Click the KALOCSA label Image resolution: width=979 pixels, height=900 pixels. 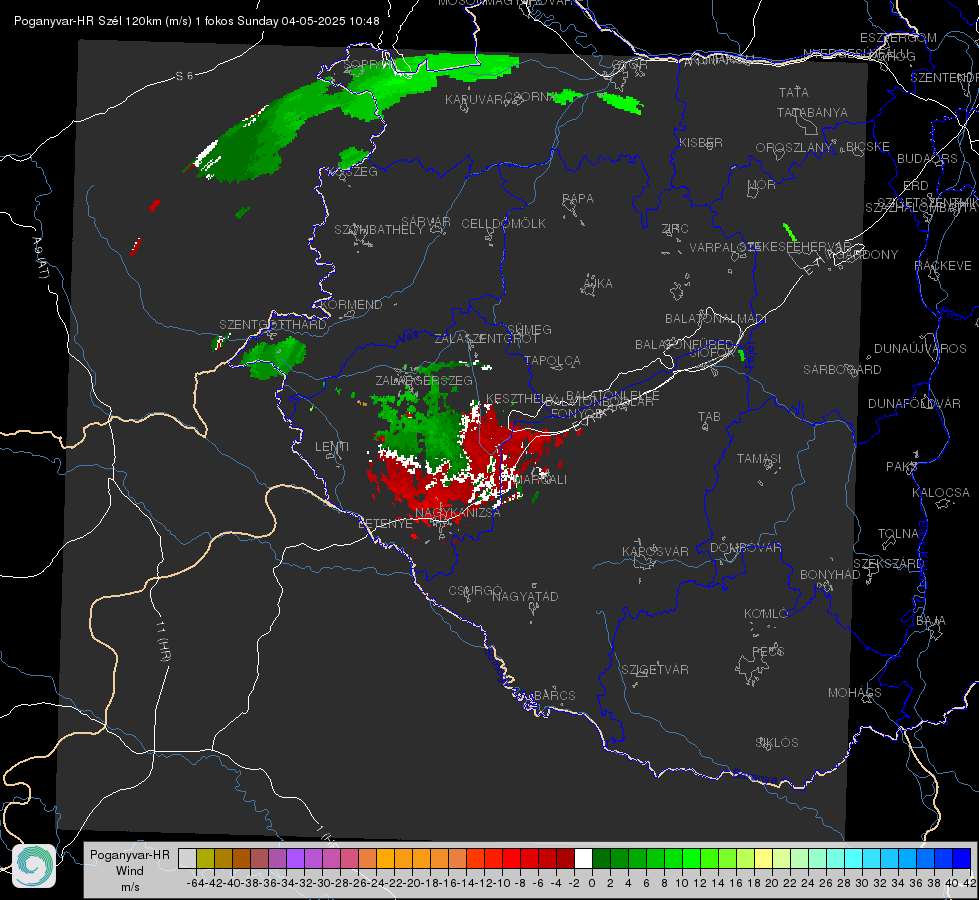[941, 493]
